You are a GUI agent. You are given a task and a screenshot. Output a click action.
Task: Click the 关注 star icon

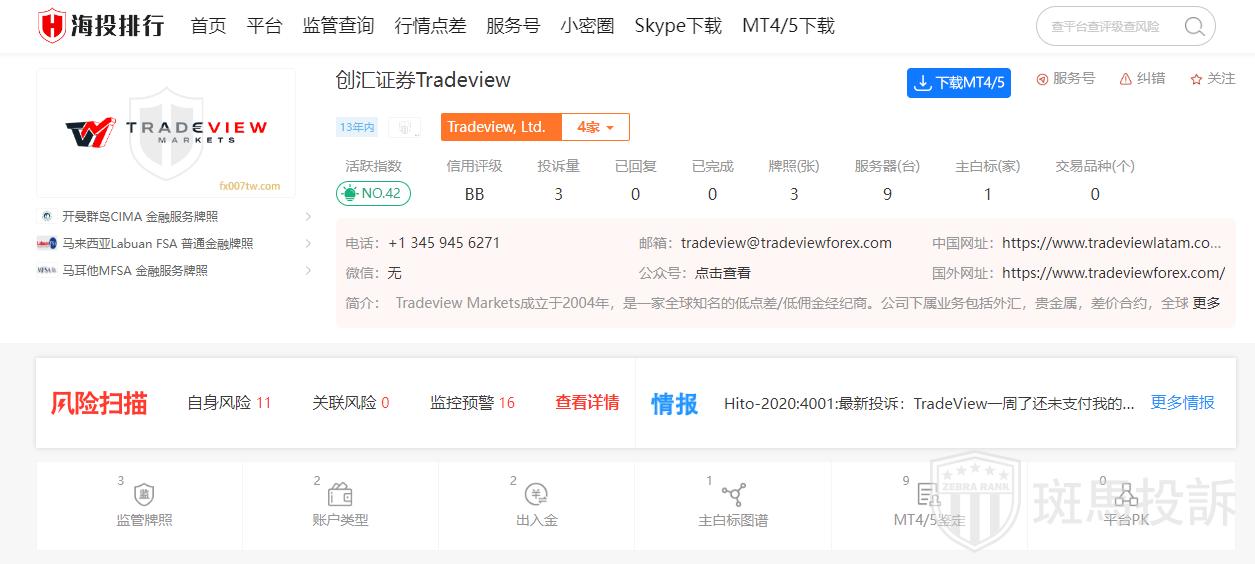point(1196,79)
